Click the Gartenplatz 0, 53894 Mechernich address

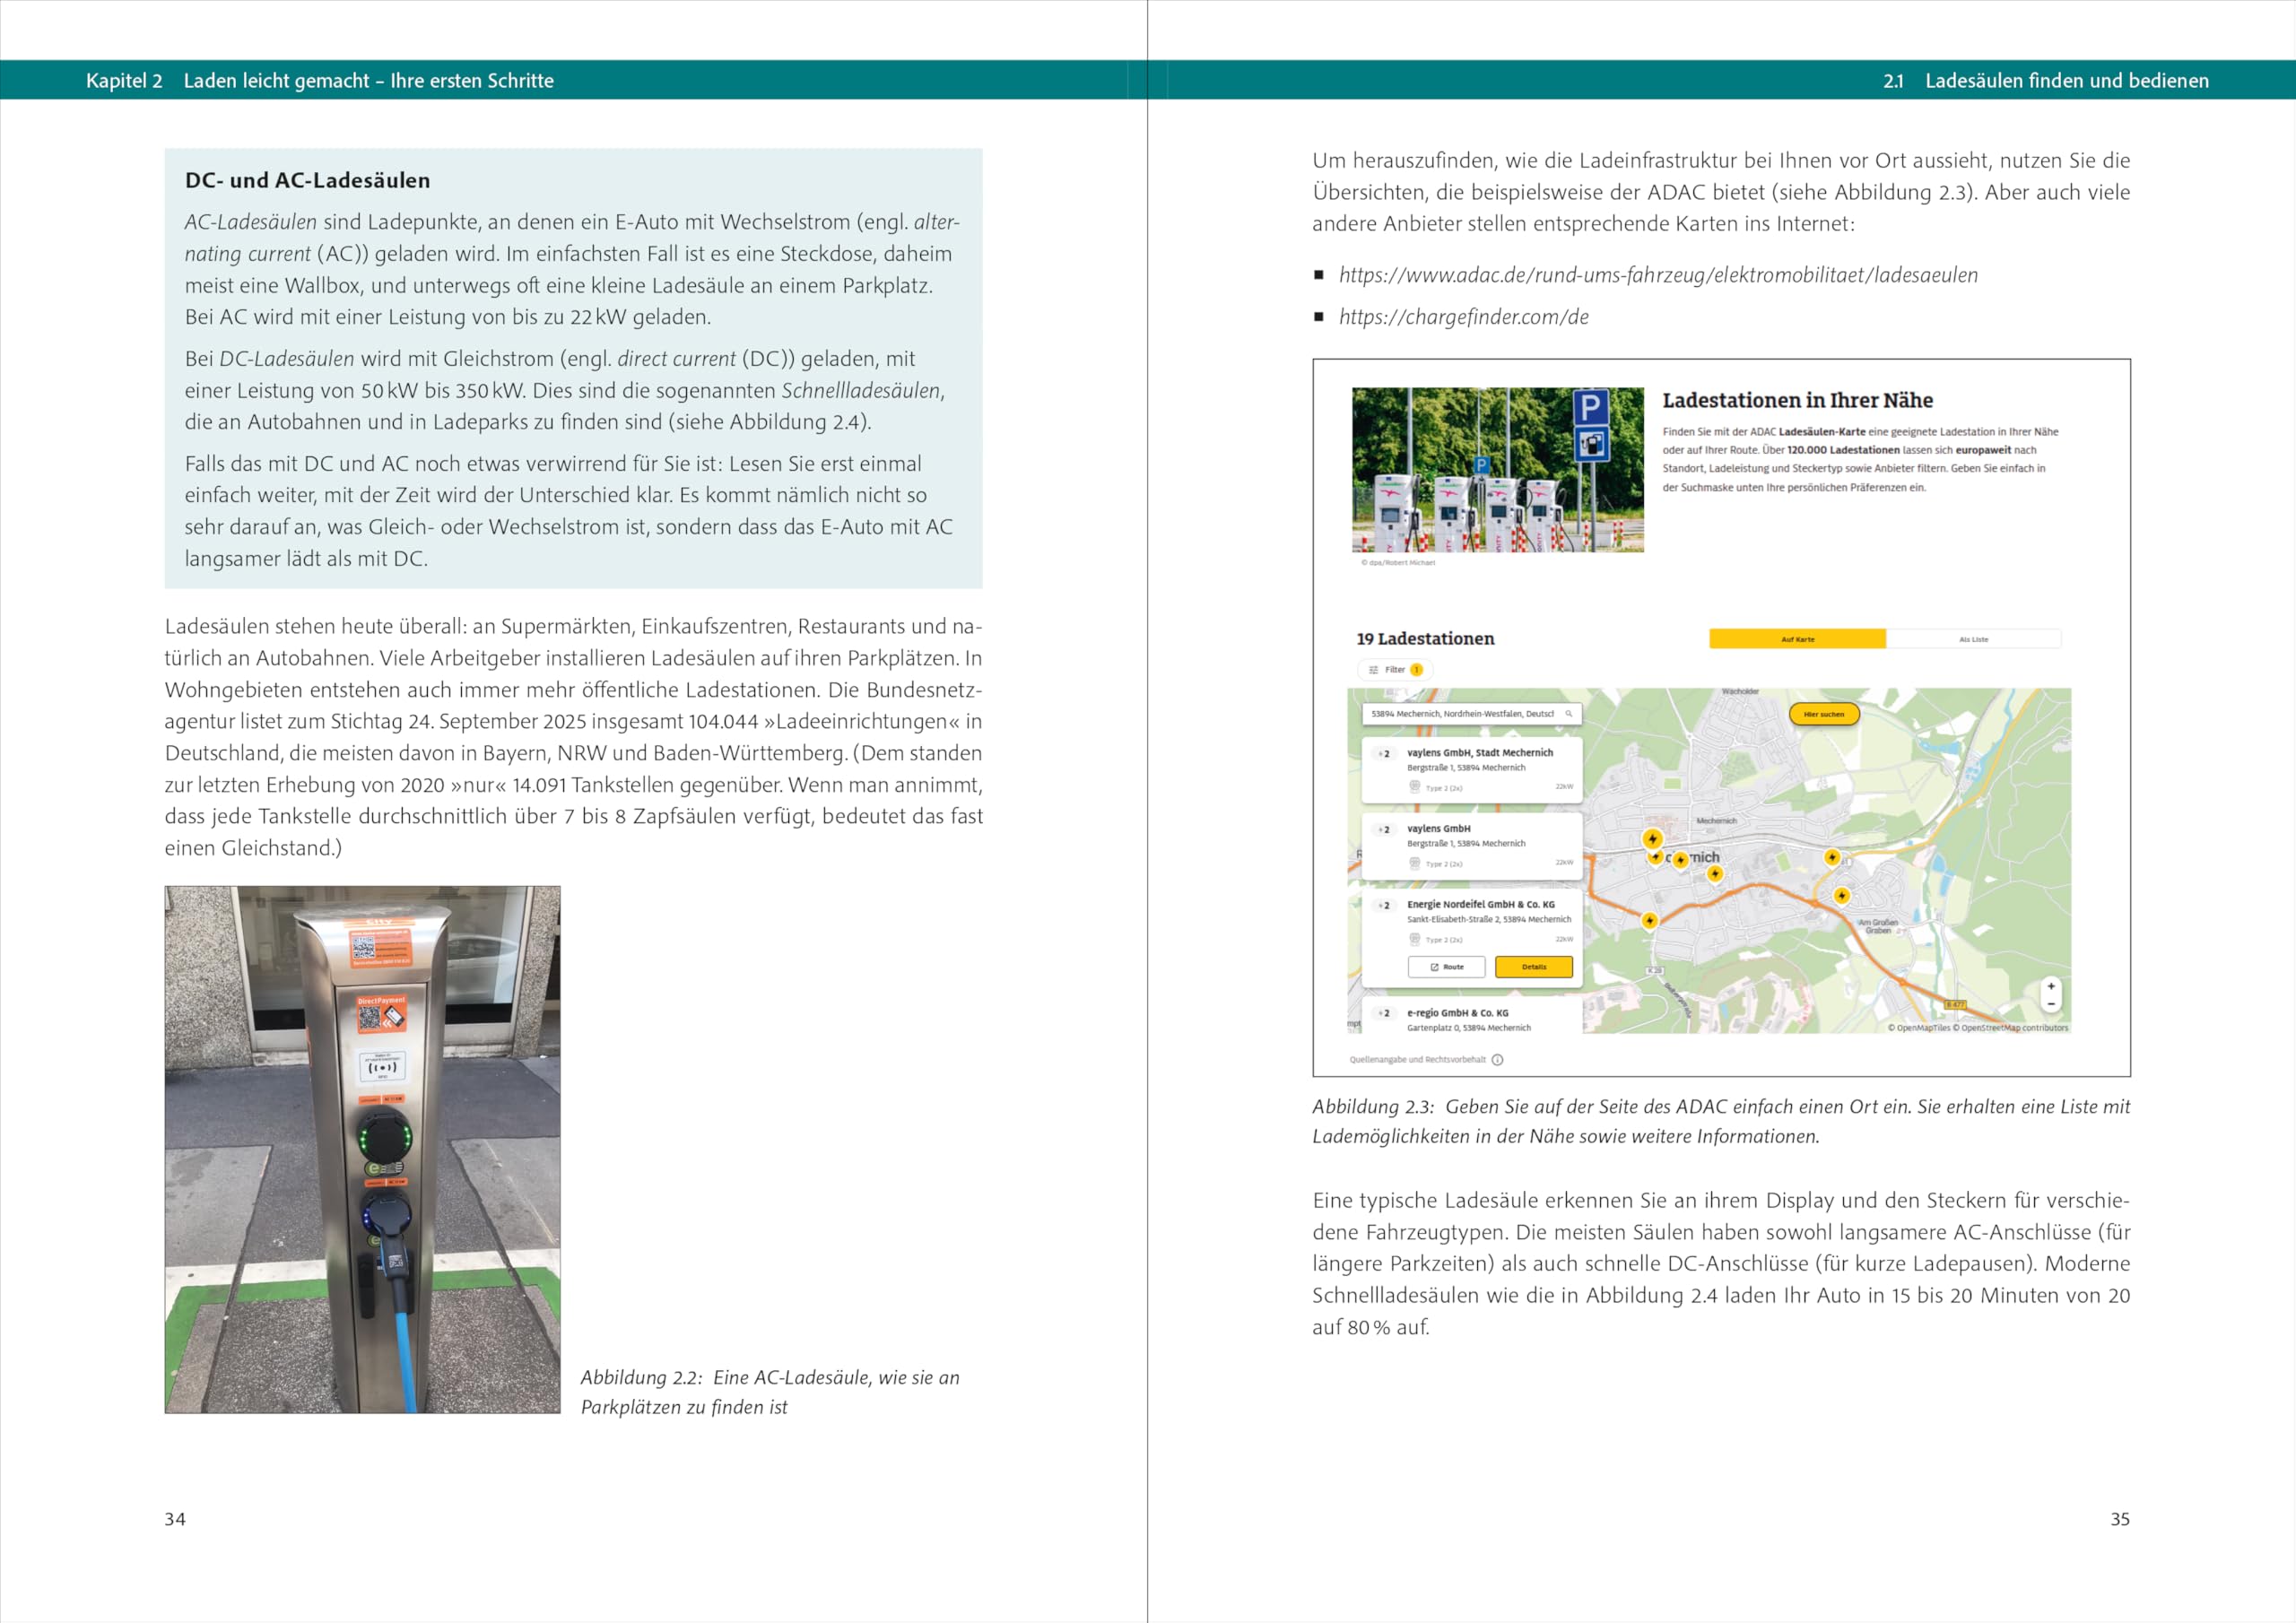click(x=1469, y=1028)
